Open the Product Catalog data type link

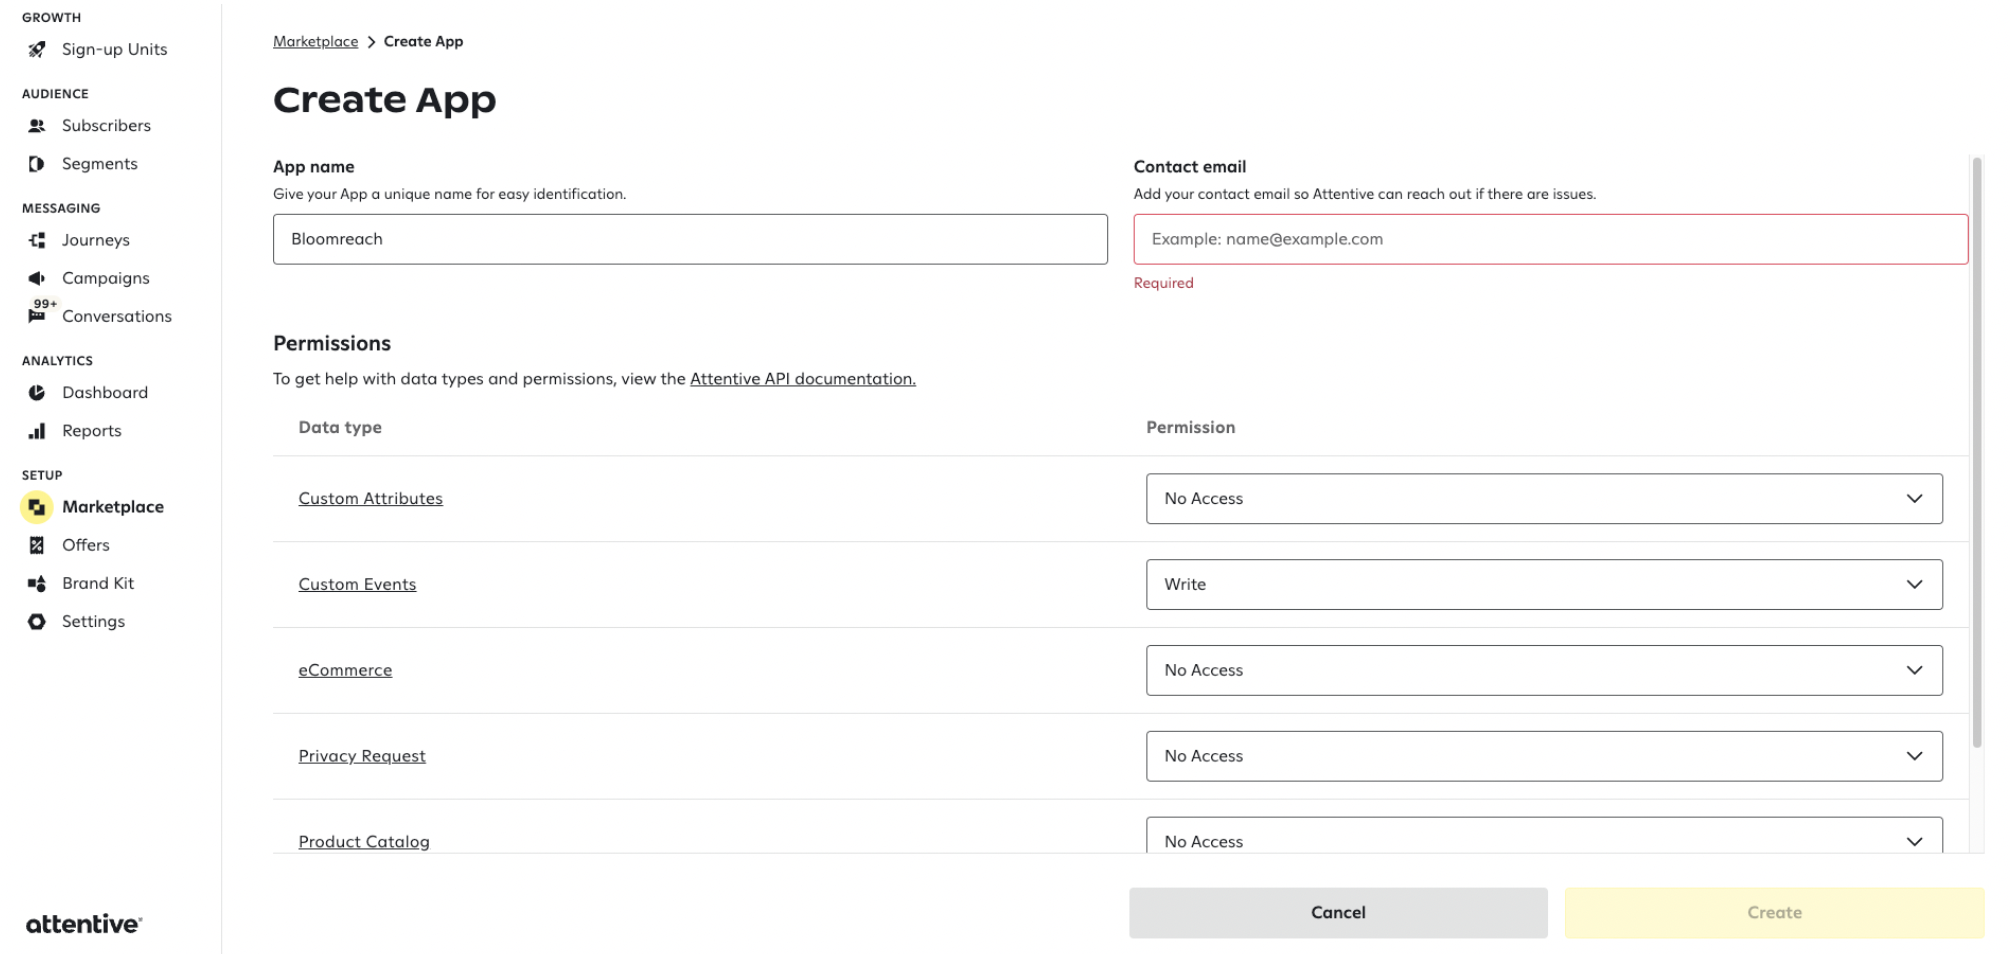(x=364, y=841)
